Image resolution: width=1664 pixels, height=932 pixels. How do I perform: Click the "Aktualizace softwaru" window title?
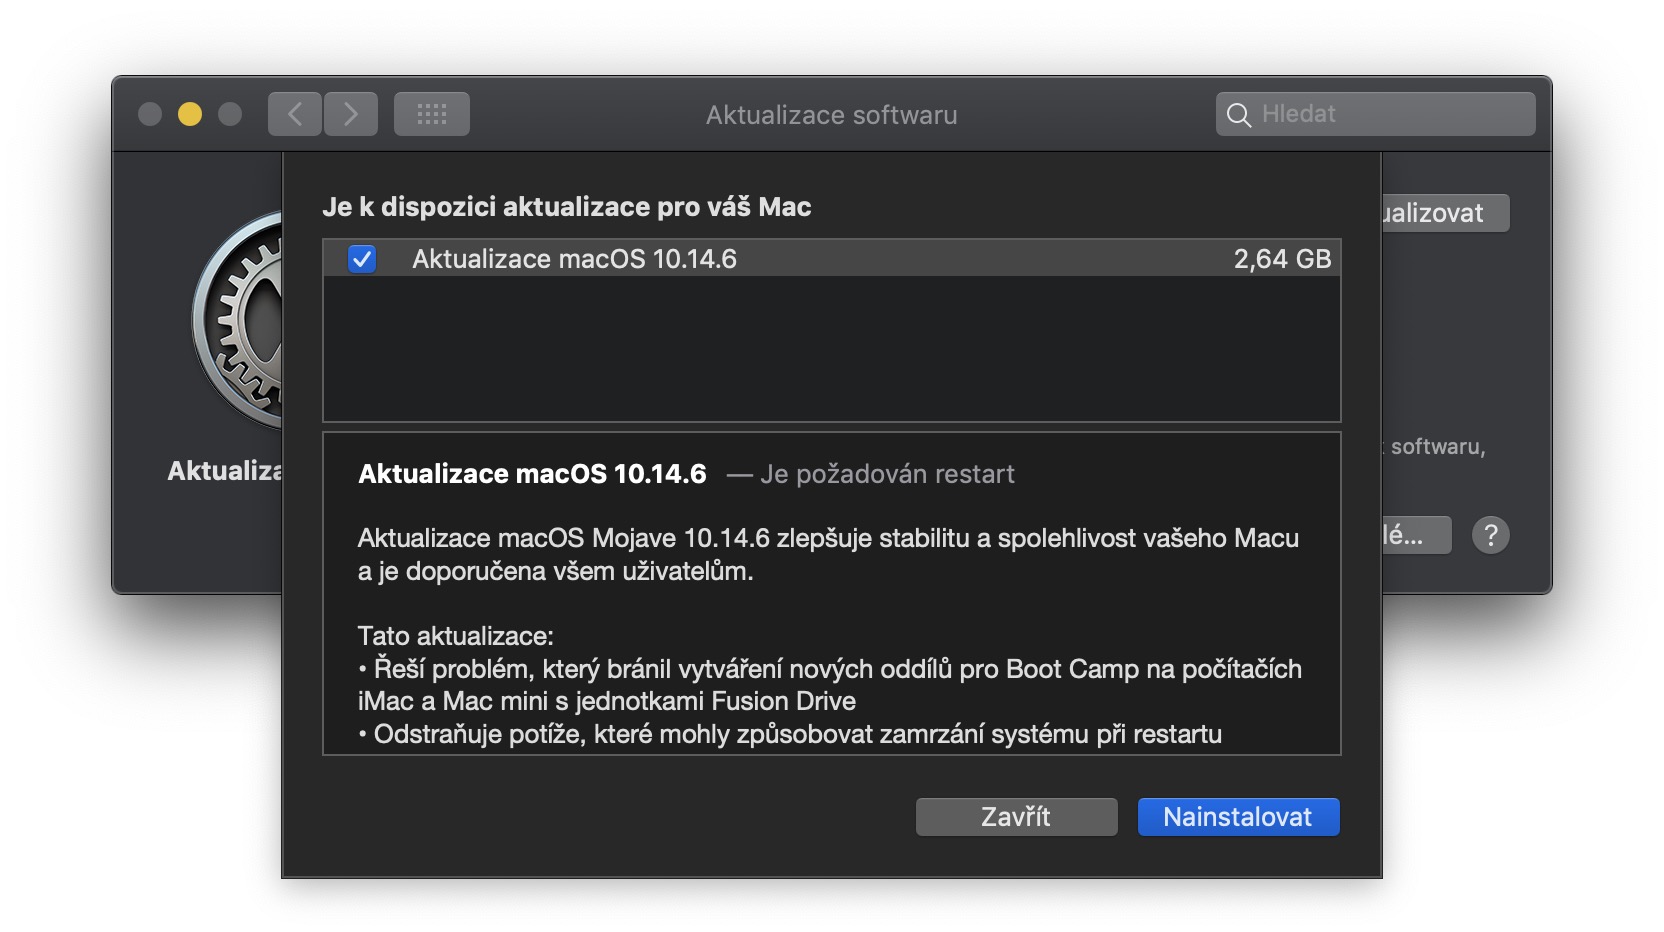point(831,115)
